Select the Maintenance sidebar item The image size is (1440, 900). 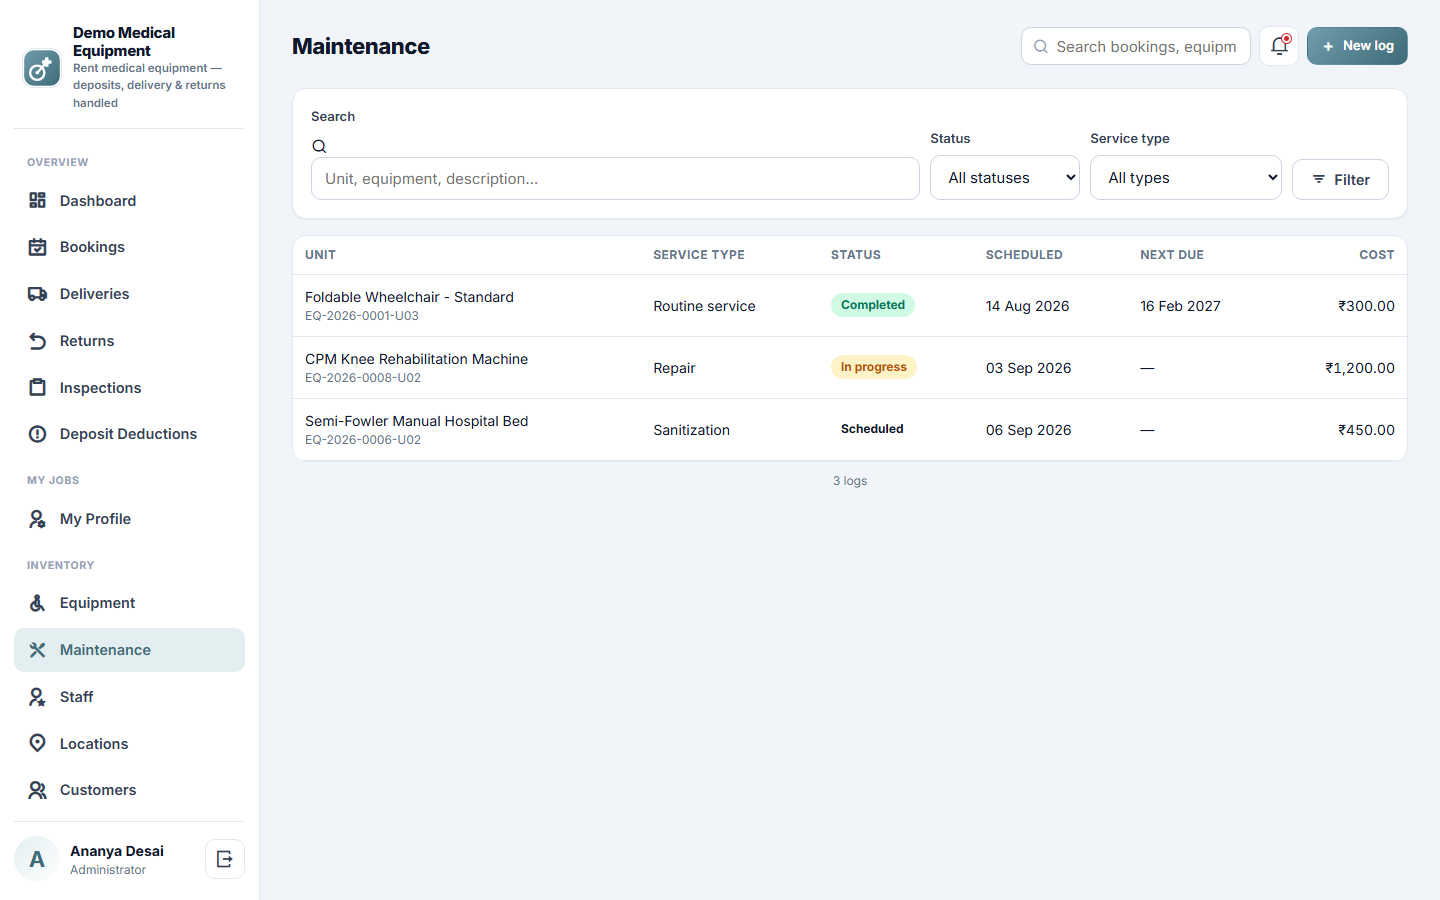(x=129, y=650)
